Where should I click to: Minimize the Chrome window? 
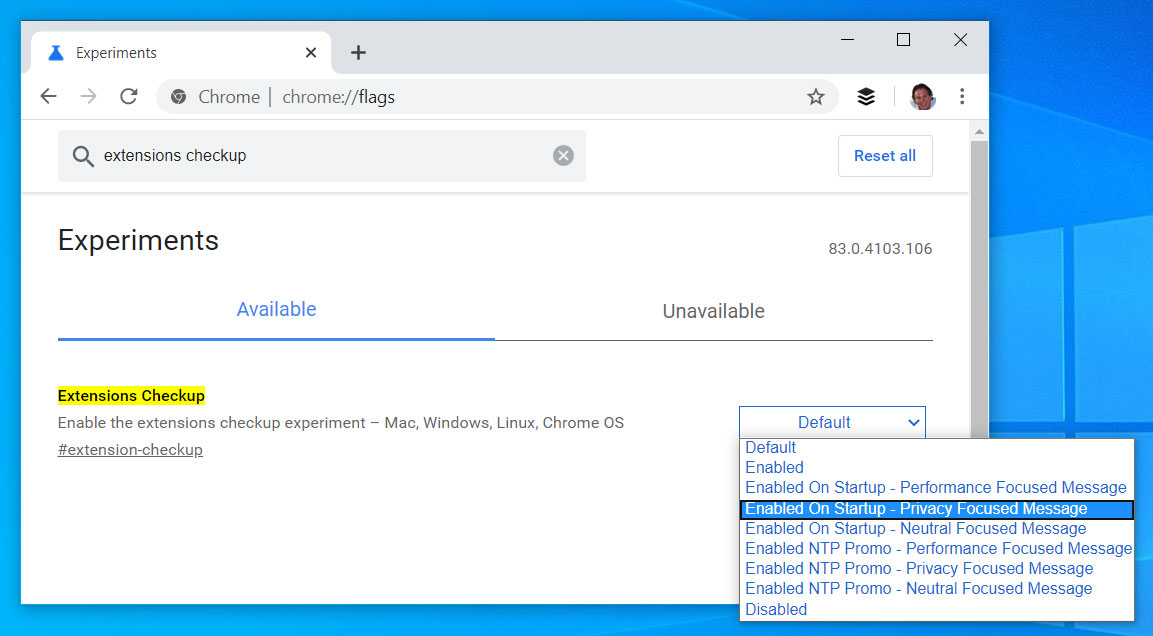point(847,40)
